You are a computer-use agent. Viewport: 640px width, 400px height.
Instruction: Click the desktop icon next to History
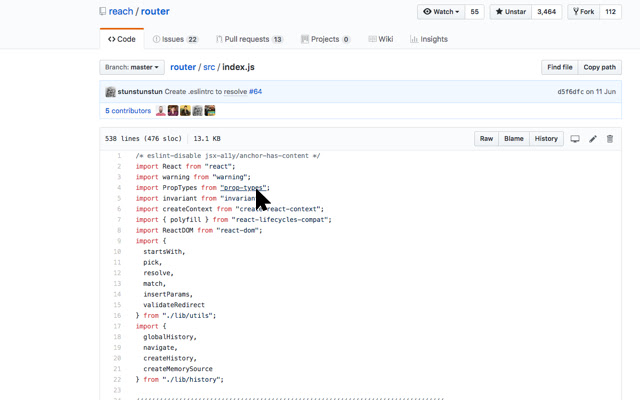(x=575, y=139)
